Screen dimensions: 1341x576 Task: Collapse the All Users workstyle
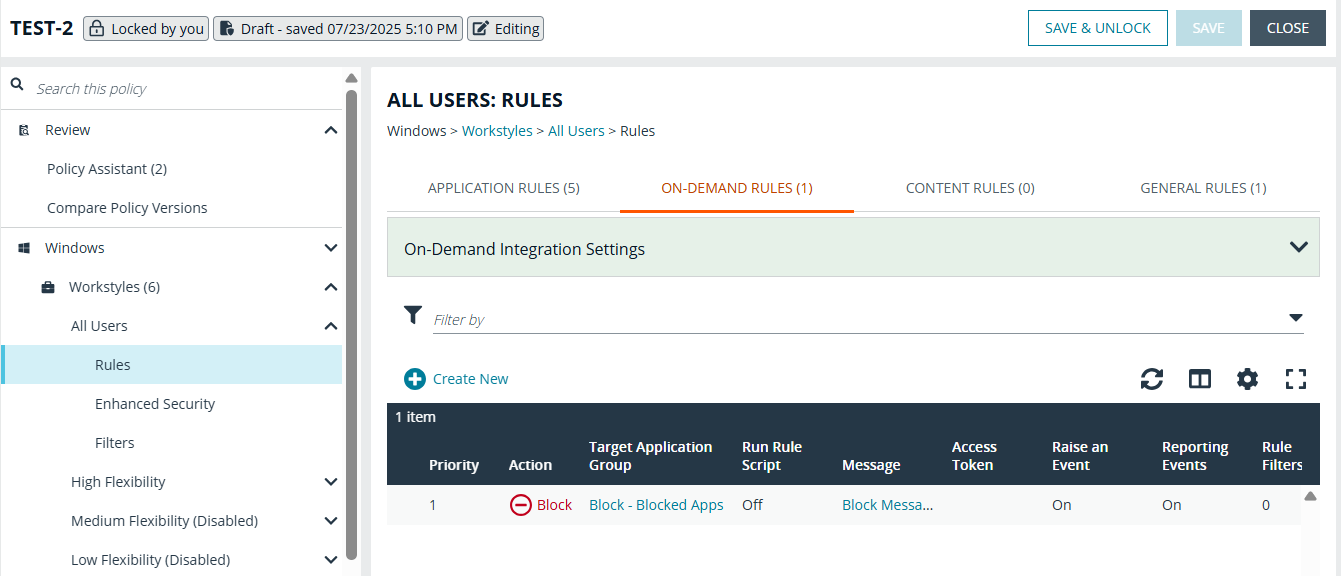click(331, 326)
